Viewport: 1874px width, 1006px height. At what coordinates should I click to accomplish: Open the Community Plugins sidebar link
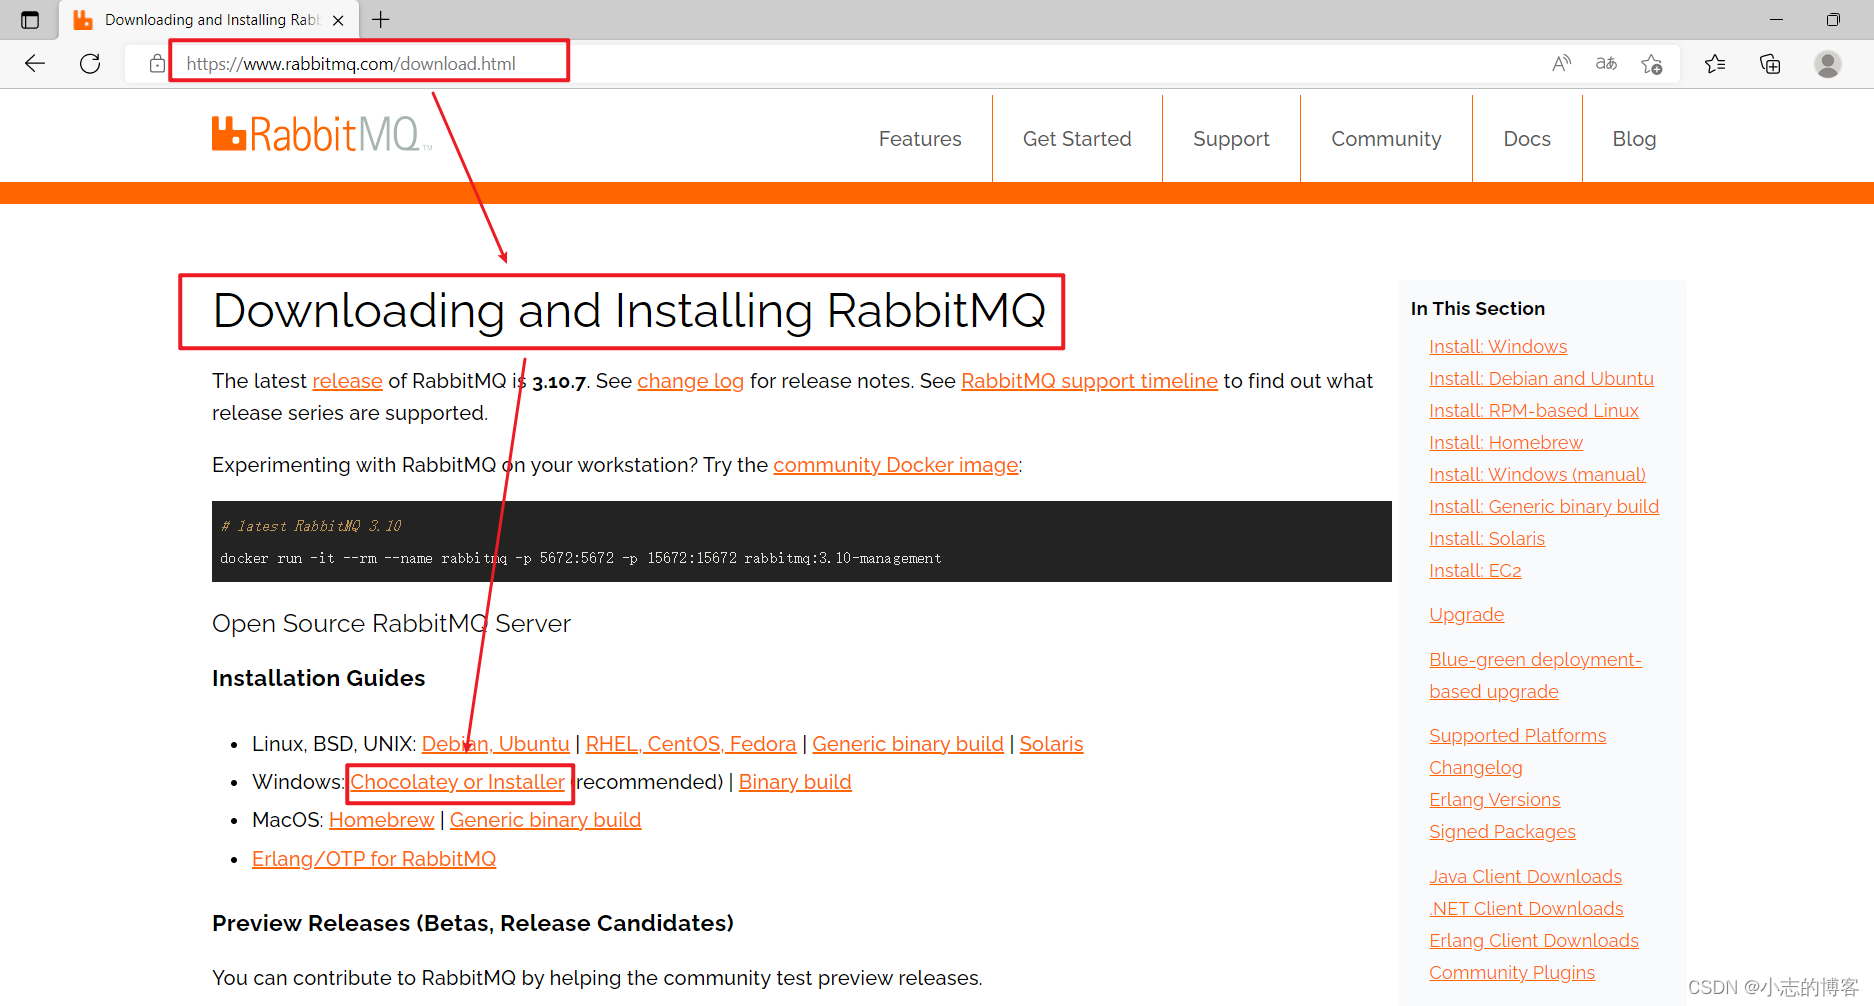tap(1512, 973)
